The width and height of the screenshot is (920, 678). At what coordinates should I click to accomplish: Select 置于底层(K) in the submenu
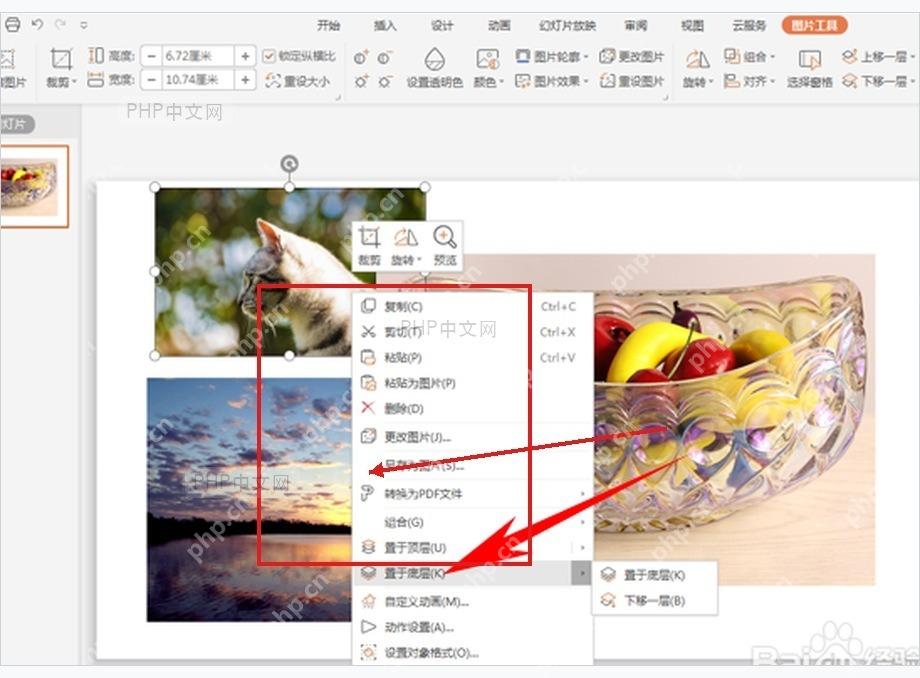[655, 575]
